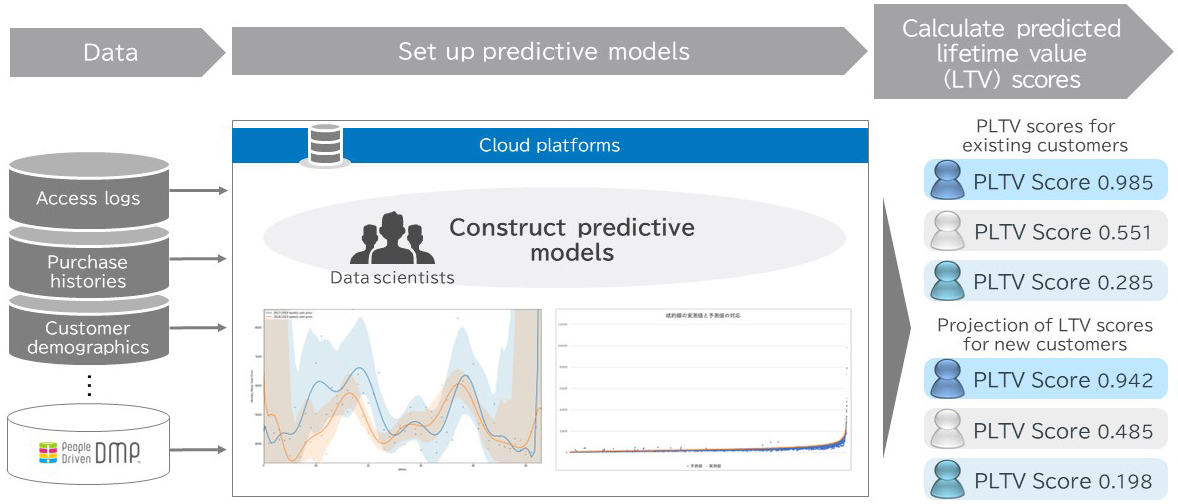The height and width of the screenshot is (504, 1178).
Task: Click the gray user icon beside PLTV Score 0.485
Action: click(x=947, y=430)
